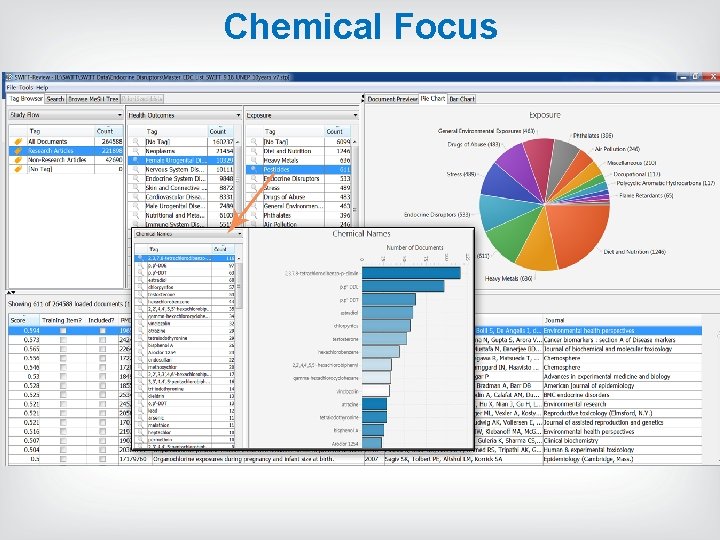Tick Included checkbox for score 0.507
The image size is (720, 540).
tap(102, 441)
